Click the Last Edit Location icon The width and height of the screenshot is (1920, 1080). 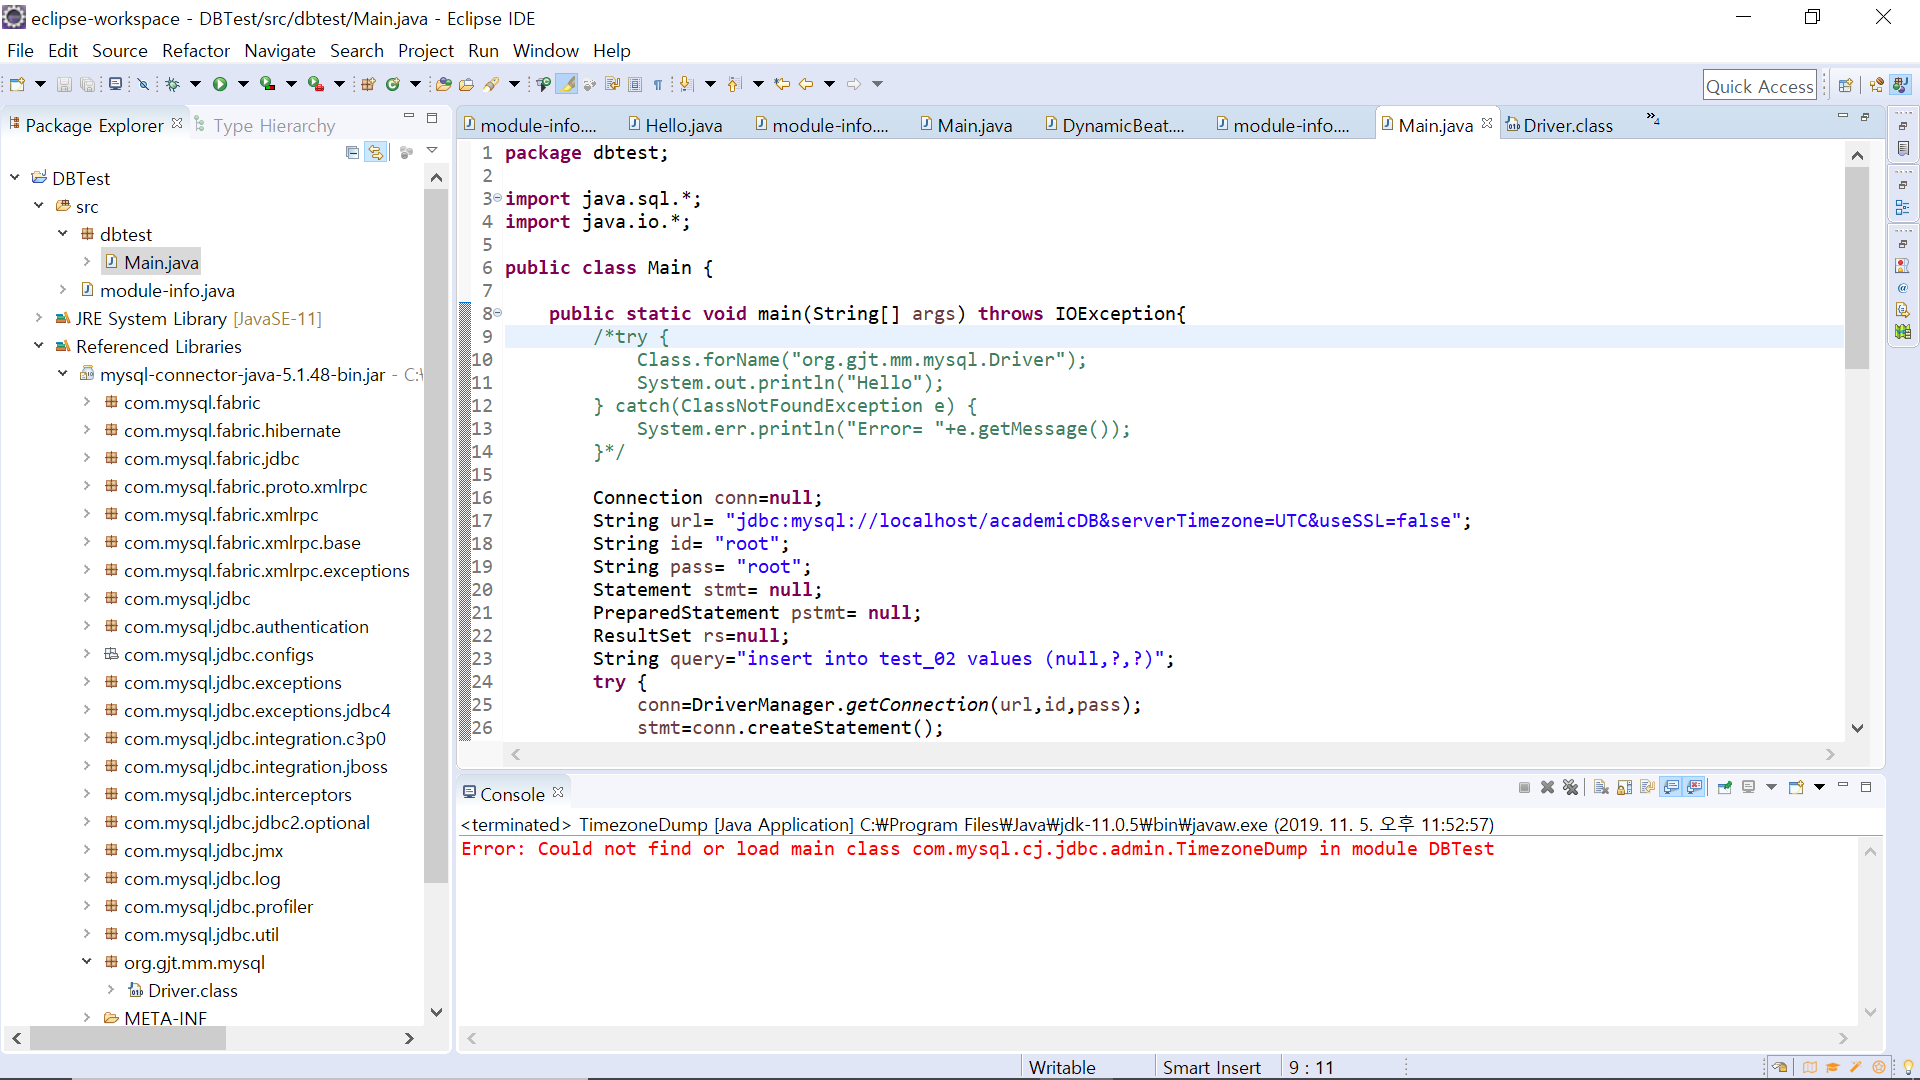point(782,84)
